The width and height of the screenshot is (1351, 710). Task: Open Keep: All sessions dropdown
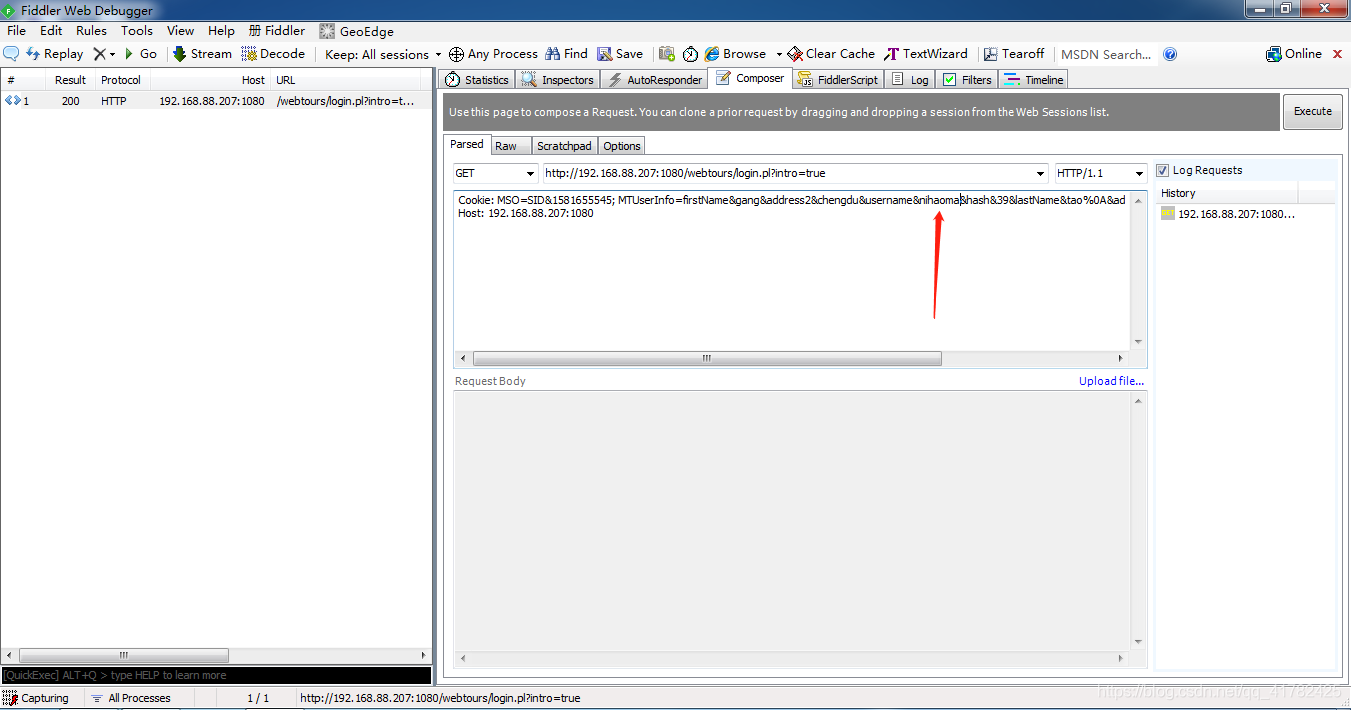[x=383, y=54]
